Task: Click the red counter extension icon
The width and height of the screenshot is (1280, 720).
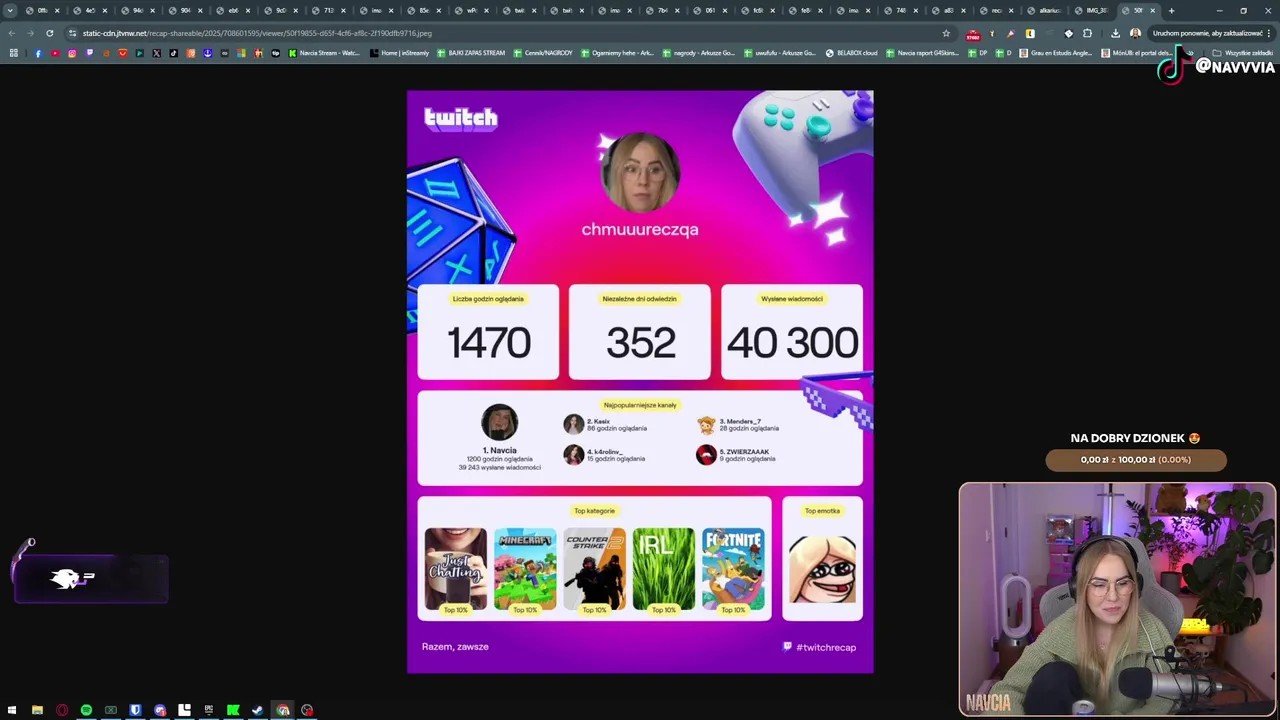Action: pos(973,34)
